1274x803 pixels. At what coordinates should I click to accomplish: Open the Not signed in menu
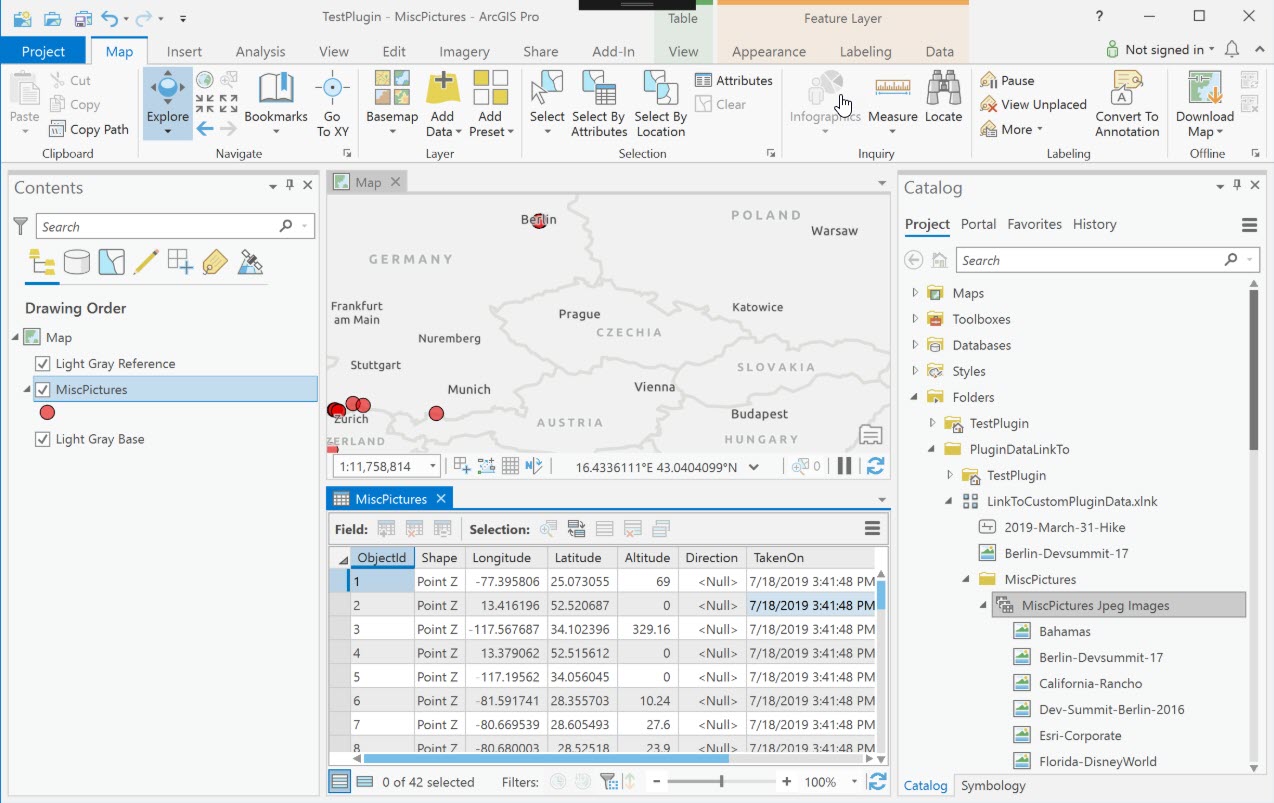[1160, 49]
